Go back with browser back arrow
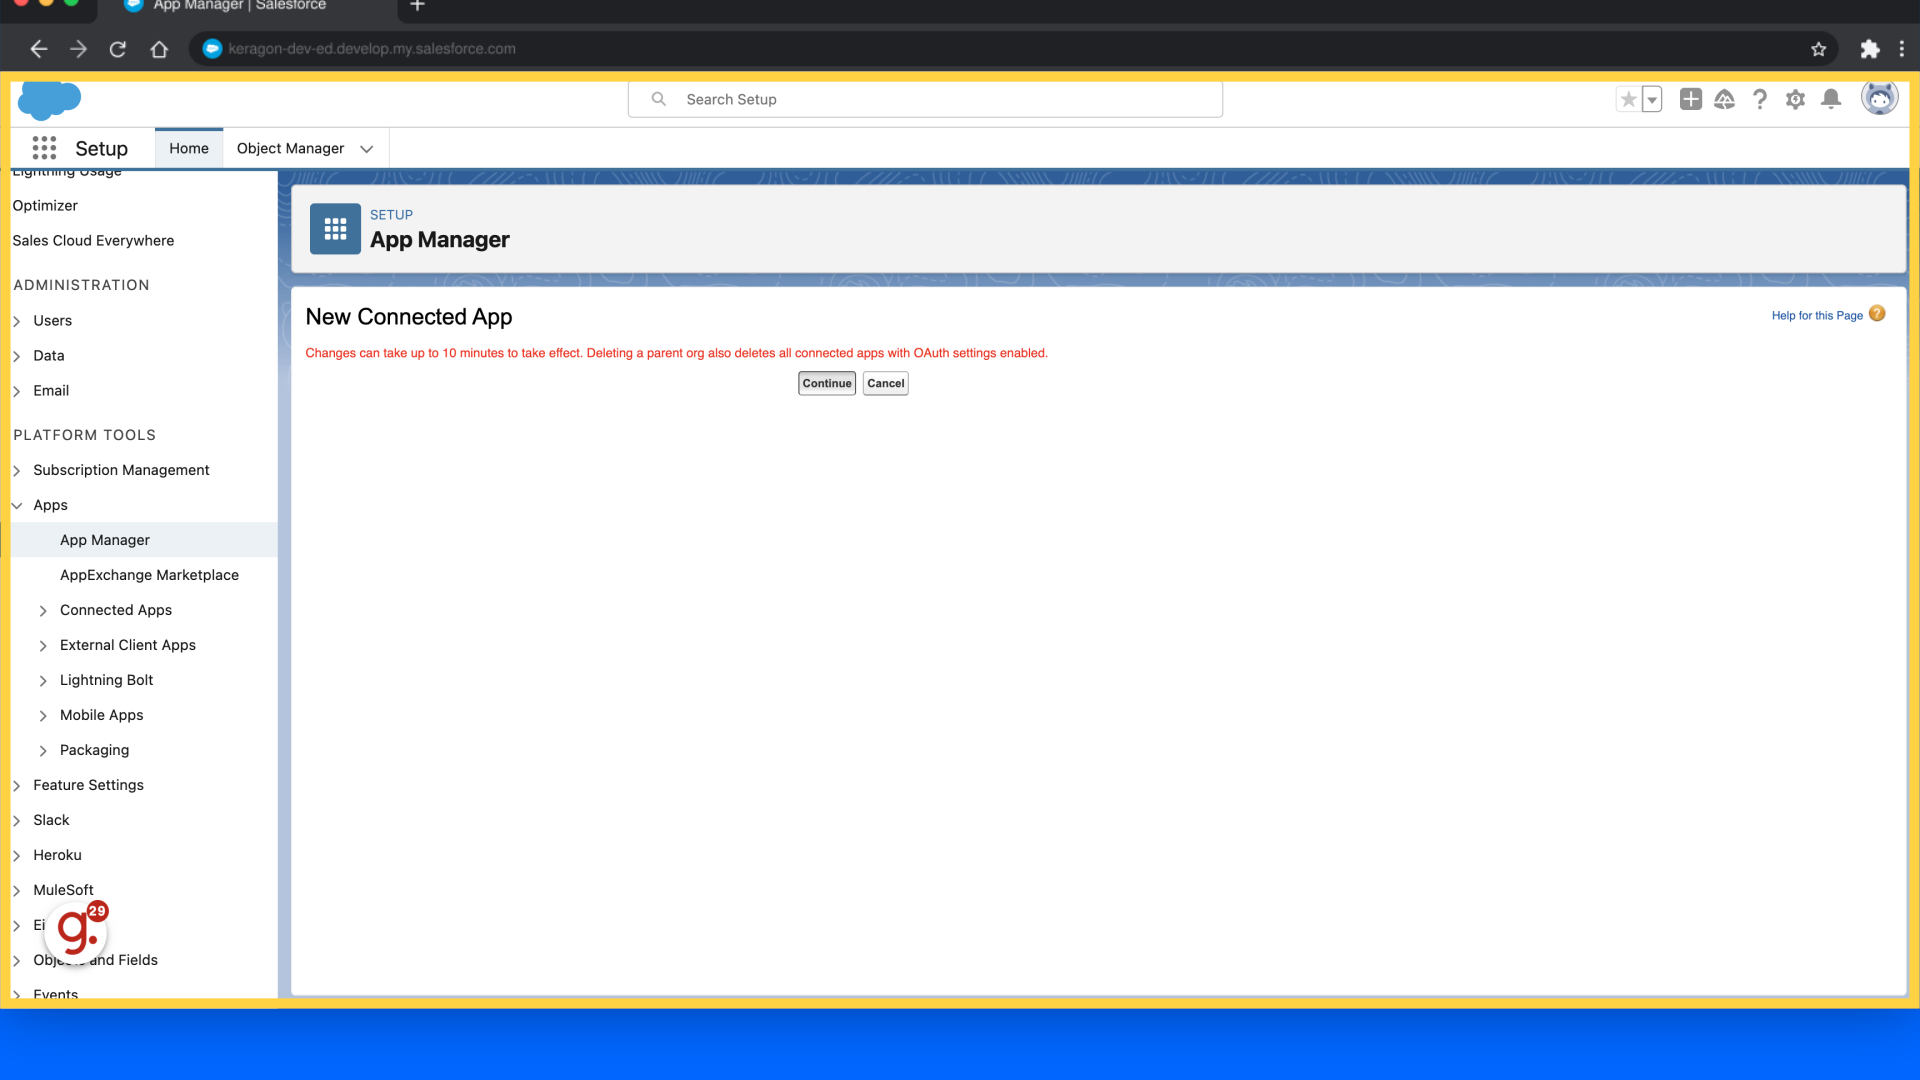This screenshot has height=1080, width=1920. tap(38, 49)
